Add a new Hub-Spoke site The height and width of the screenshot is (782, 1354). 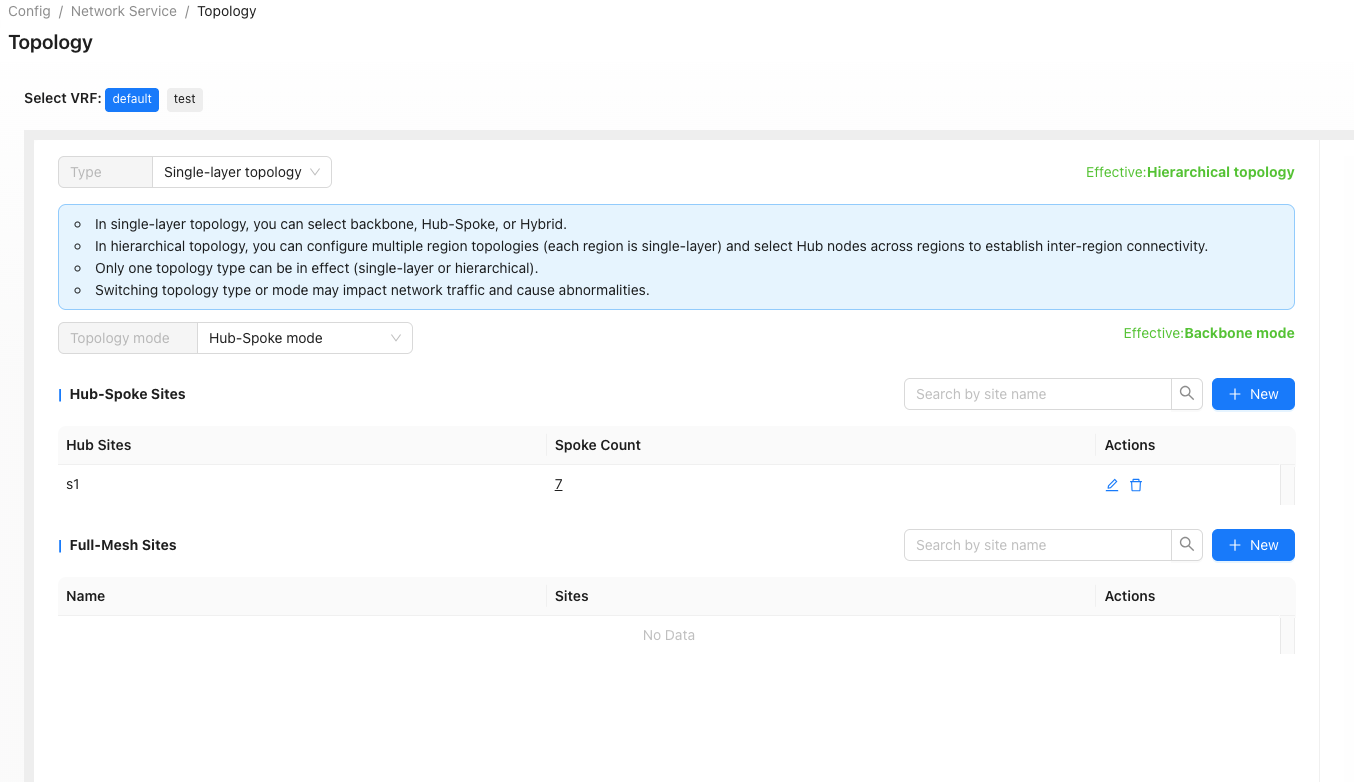pyautogui.click(x=1253, y=394)
